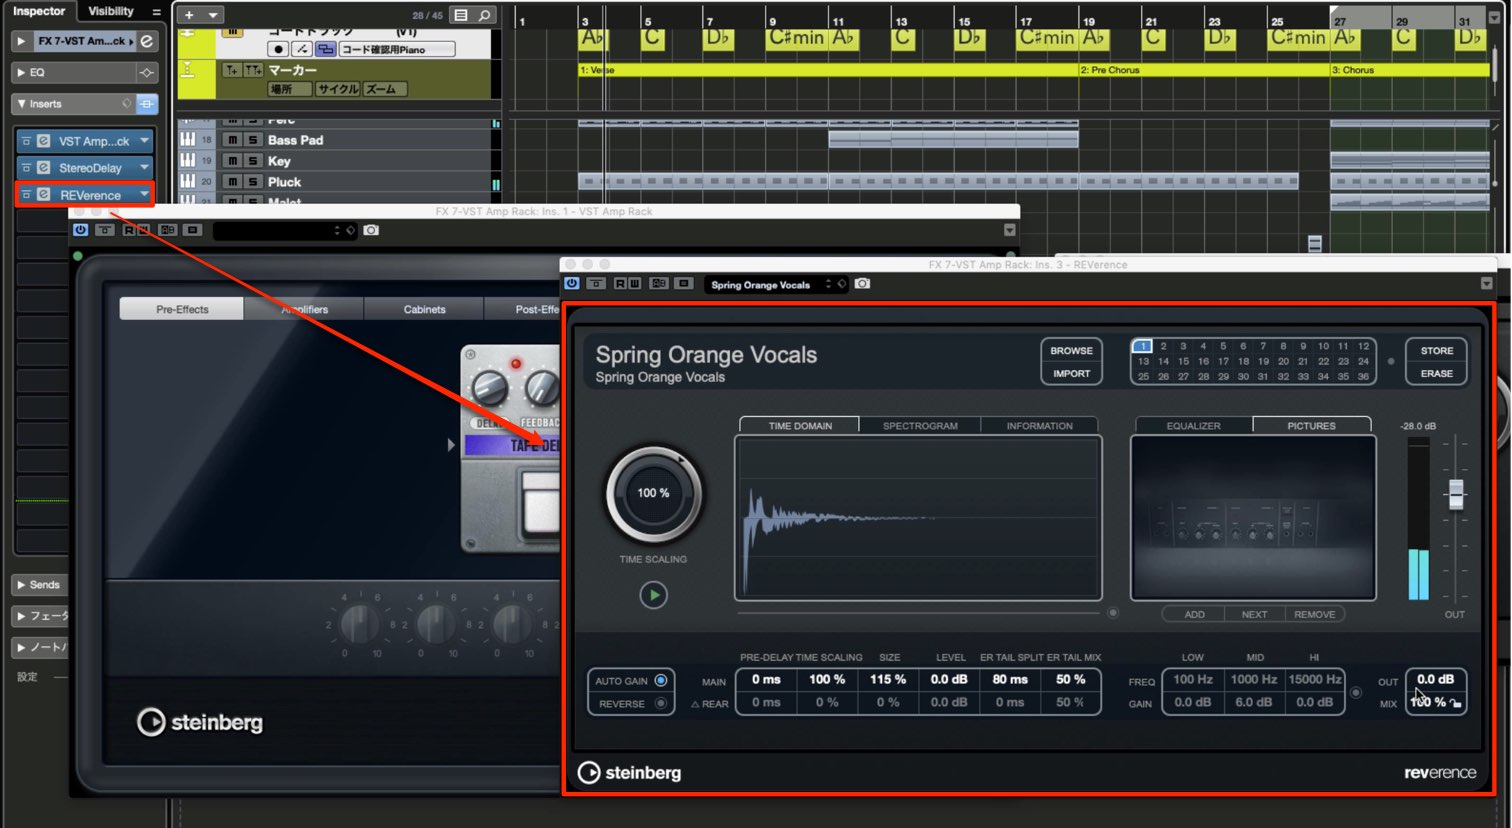Toggle the REVERSE option

[x=660, y=704]
